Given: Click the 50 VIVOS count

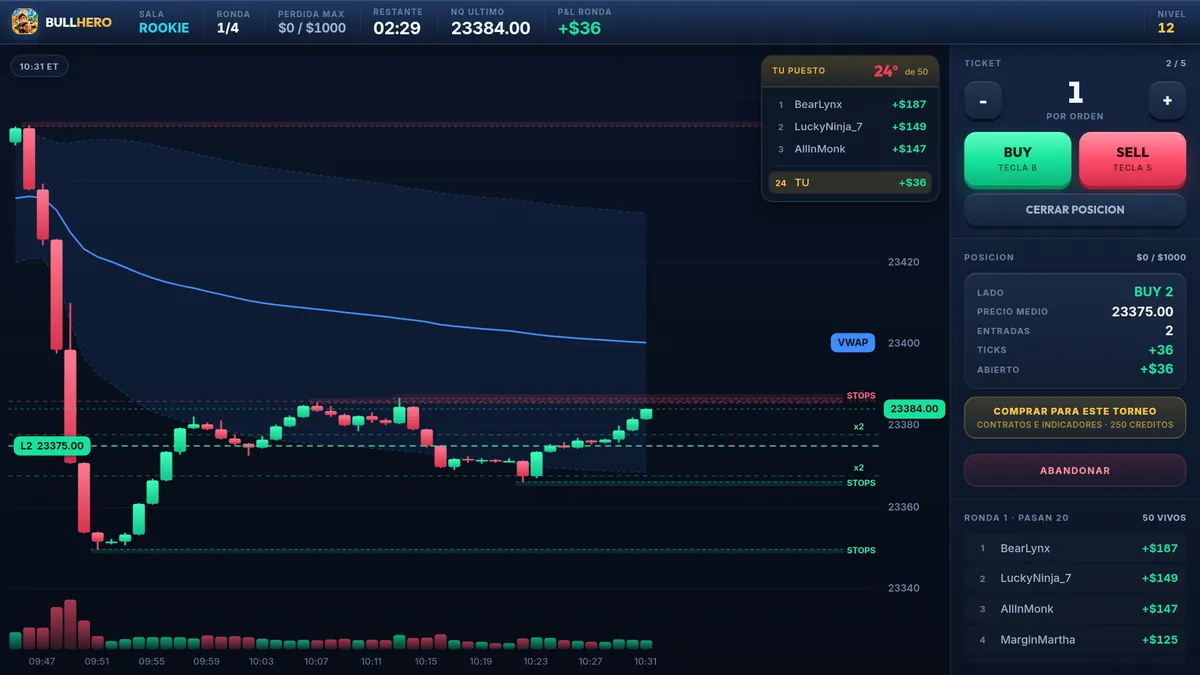Looking at the screenshot, I should [x=1164, y=518].
